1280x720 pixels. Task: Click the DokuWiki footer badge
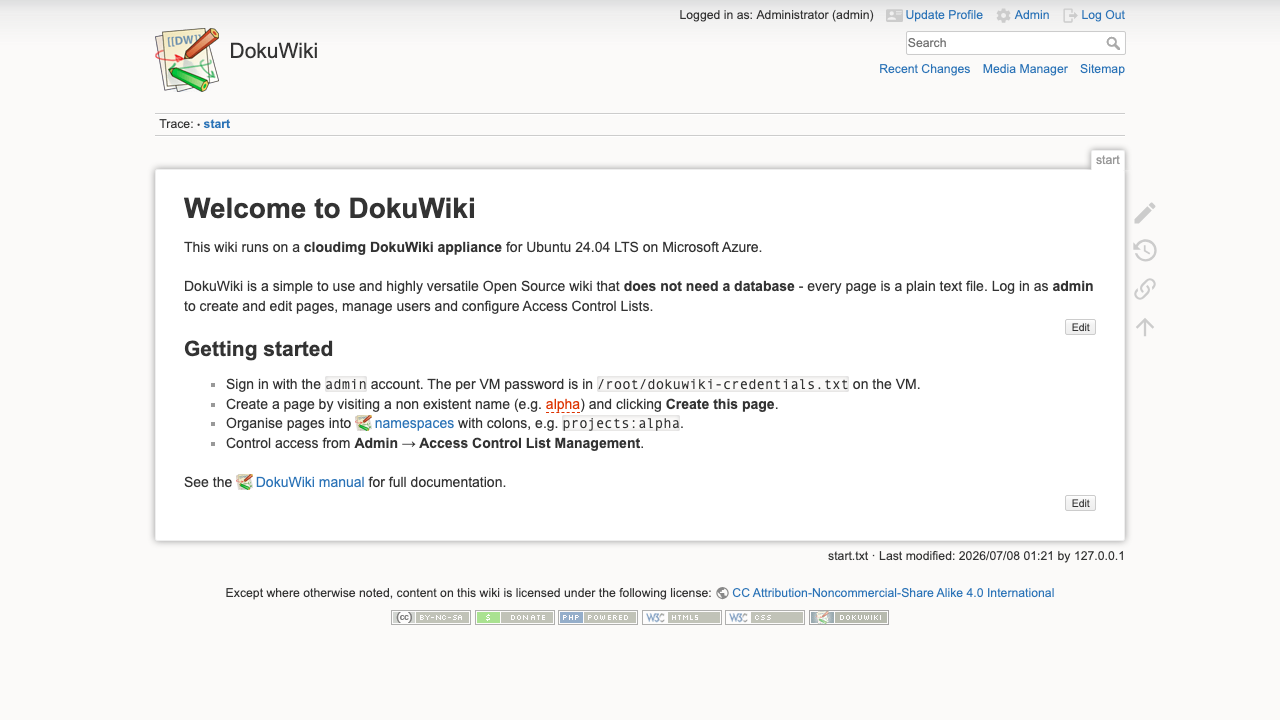click(848, 617)
